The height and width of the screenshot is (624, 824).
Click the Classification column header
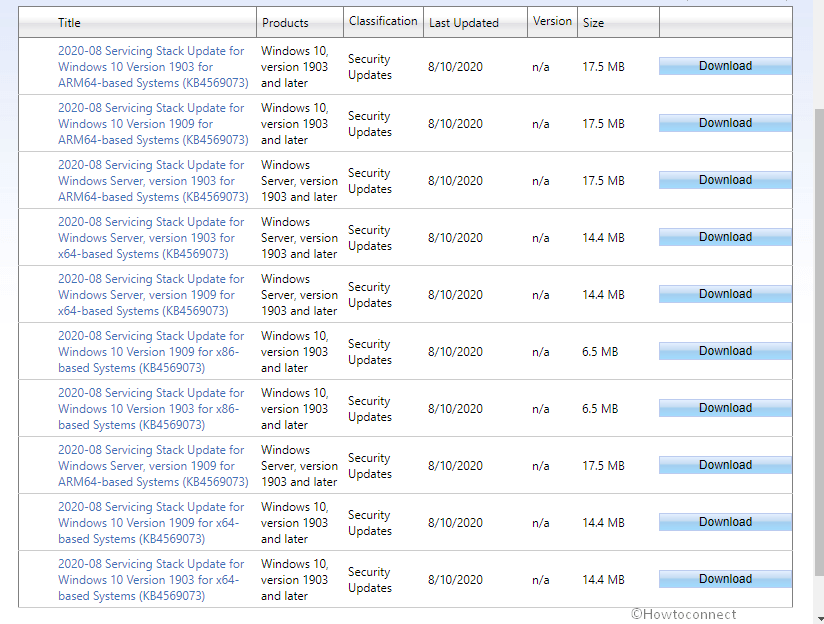click(x=383, y=21)
